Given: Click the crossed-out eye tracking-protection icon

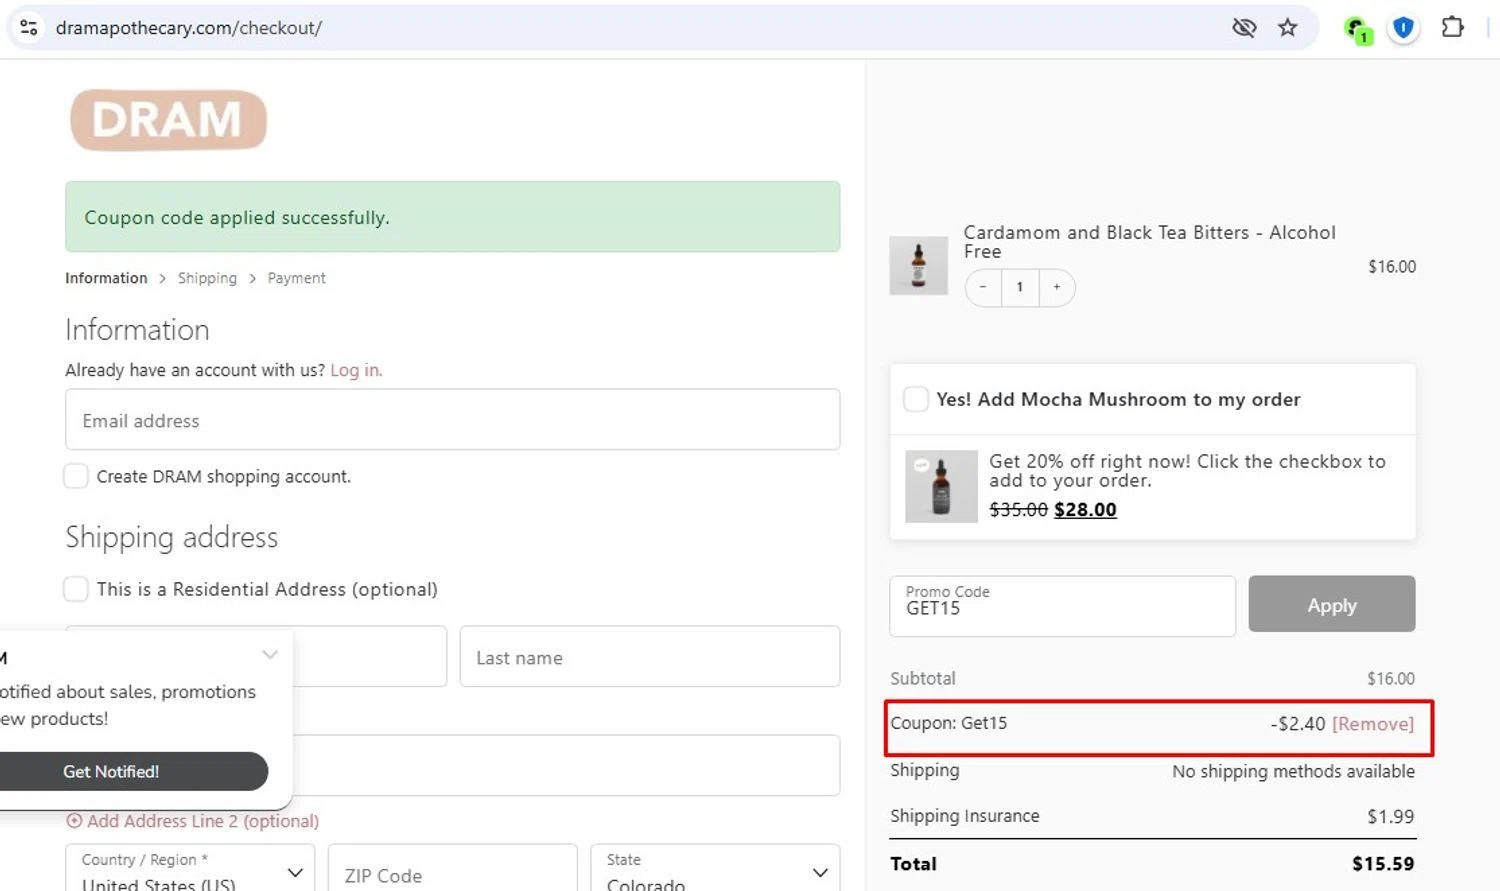Looking at the screenshot, I should pyautogui.click(x=1244, y=28).
